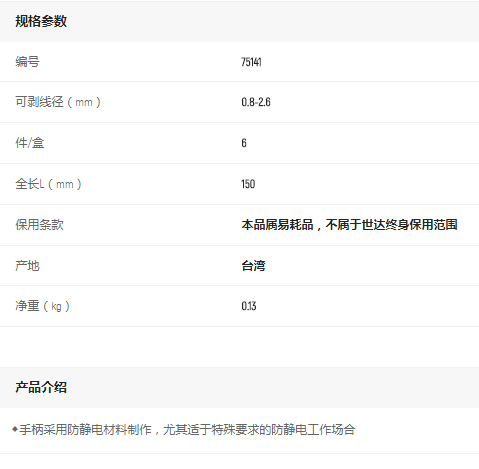
Task: Click the net weight value 0.13
Action: 249,306
